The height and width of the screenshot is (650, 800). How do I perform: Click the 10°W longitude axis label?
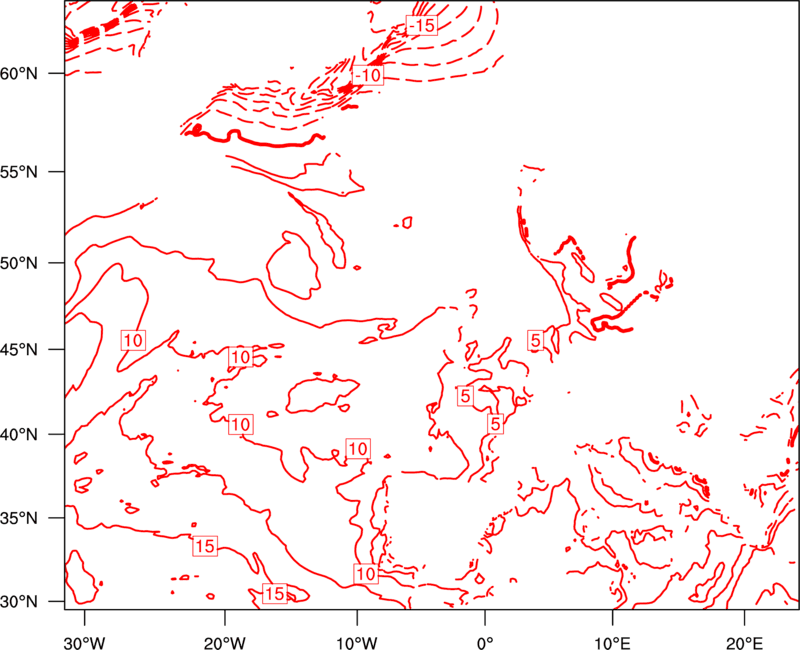click(x=357, y=643)
